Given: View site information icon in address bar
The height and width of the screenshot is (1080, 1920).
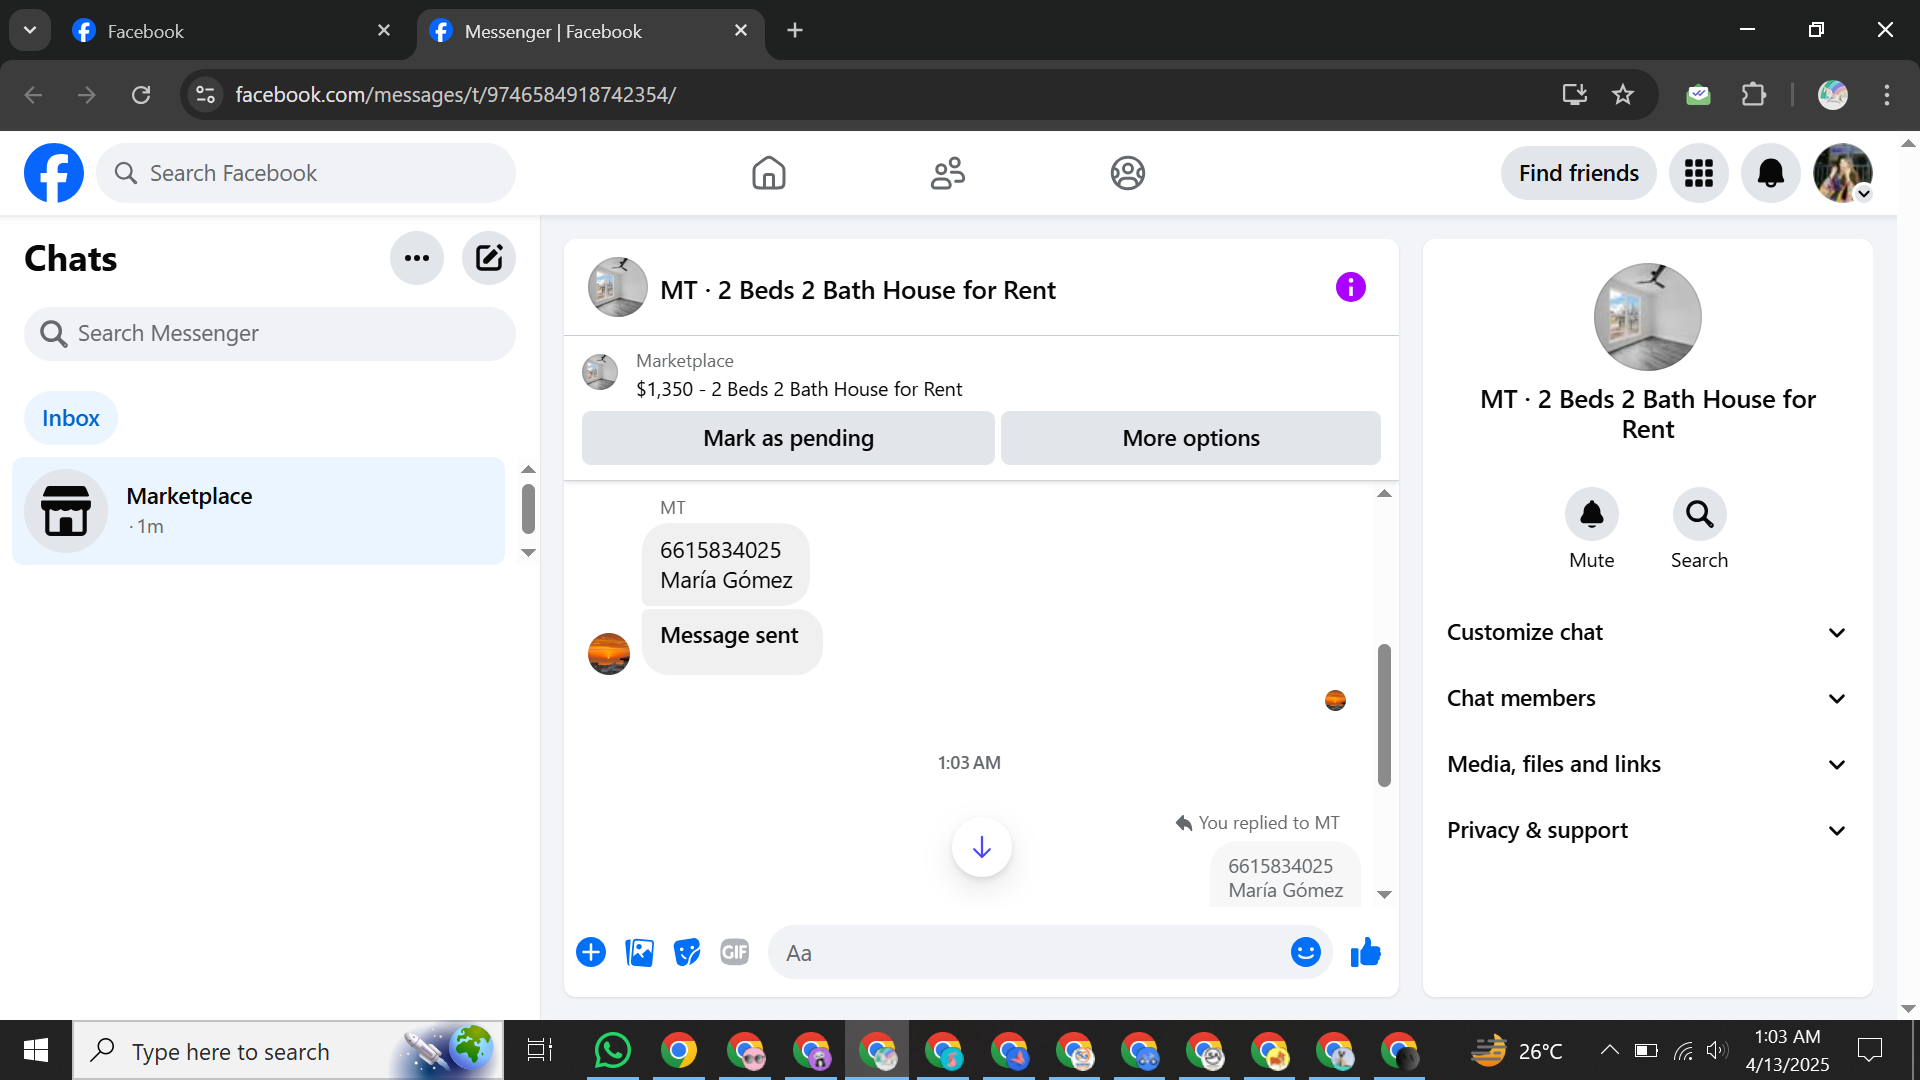Looking at the screenshot, I should [205, 94].
